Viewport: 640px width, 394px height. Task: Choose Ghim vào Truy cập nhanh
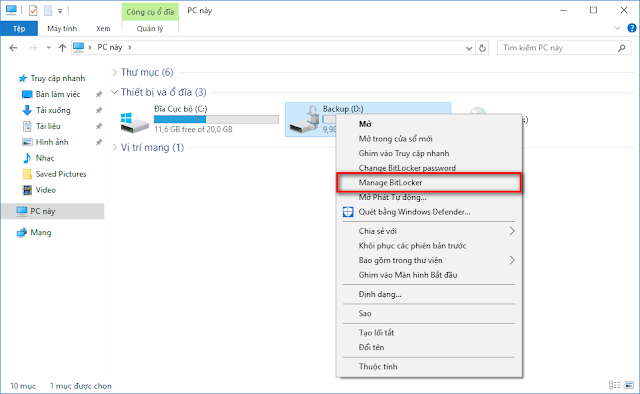429,153
